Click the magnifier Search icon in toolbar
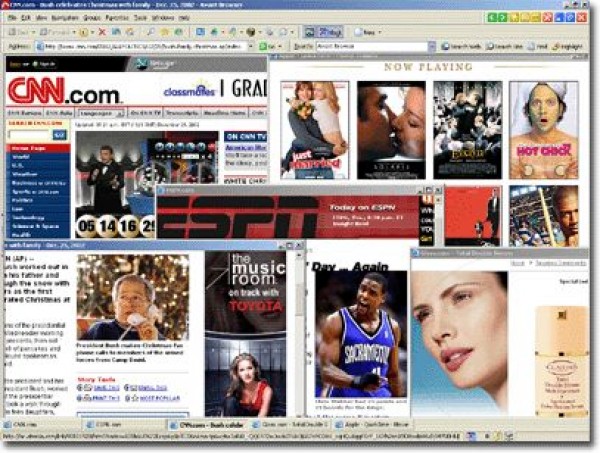This screenshot has width=600, height=453. tap(150, 32)
